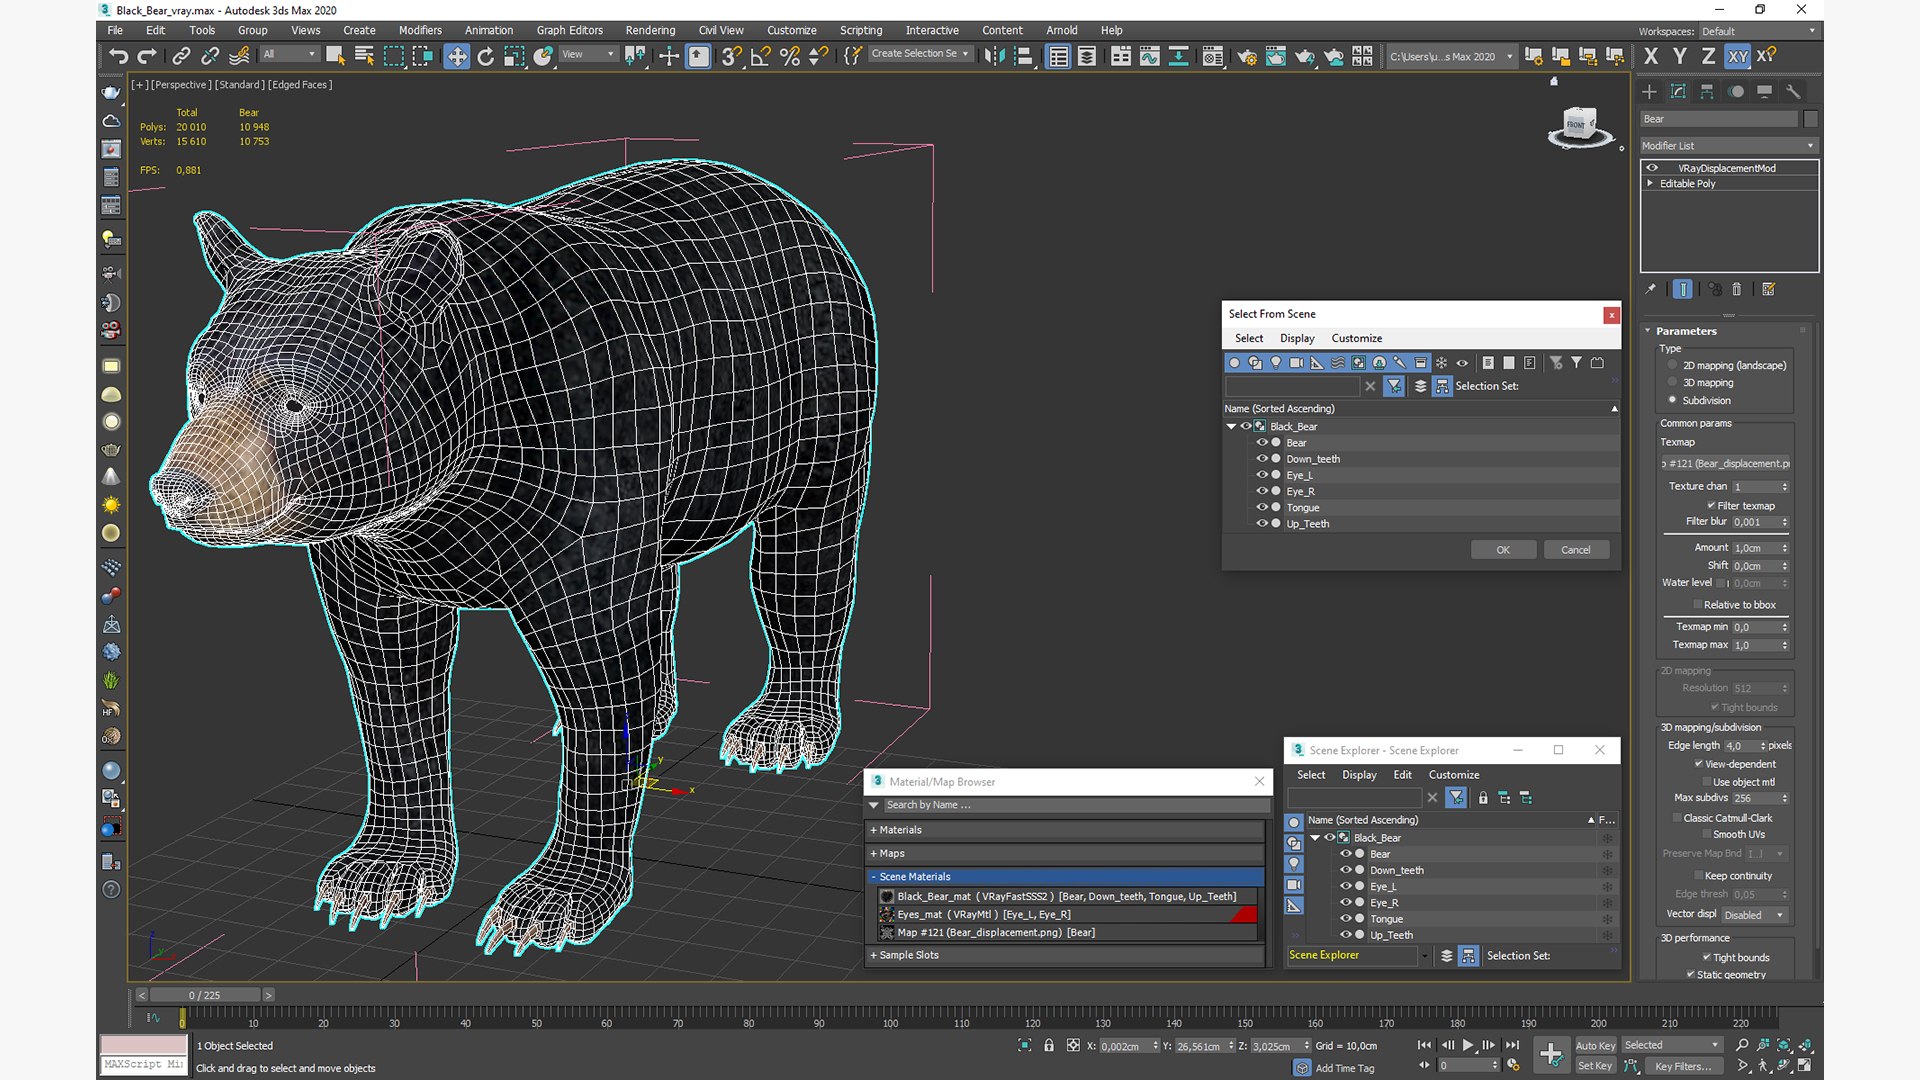This screenshot has height=1080, width=1920.
Task: Click the ViewCube in the viewport
Action: pyautogui.click(x=1580, y=126)
